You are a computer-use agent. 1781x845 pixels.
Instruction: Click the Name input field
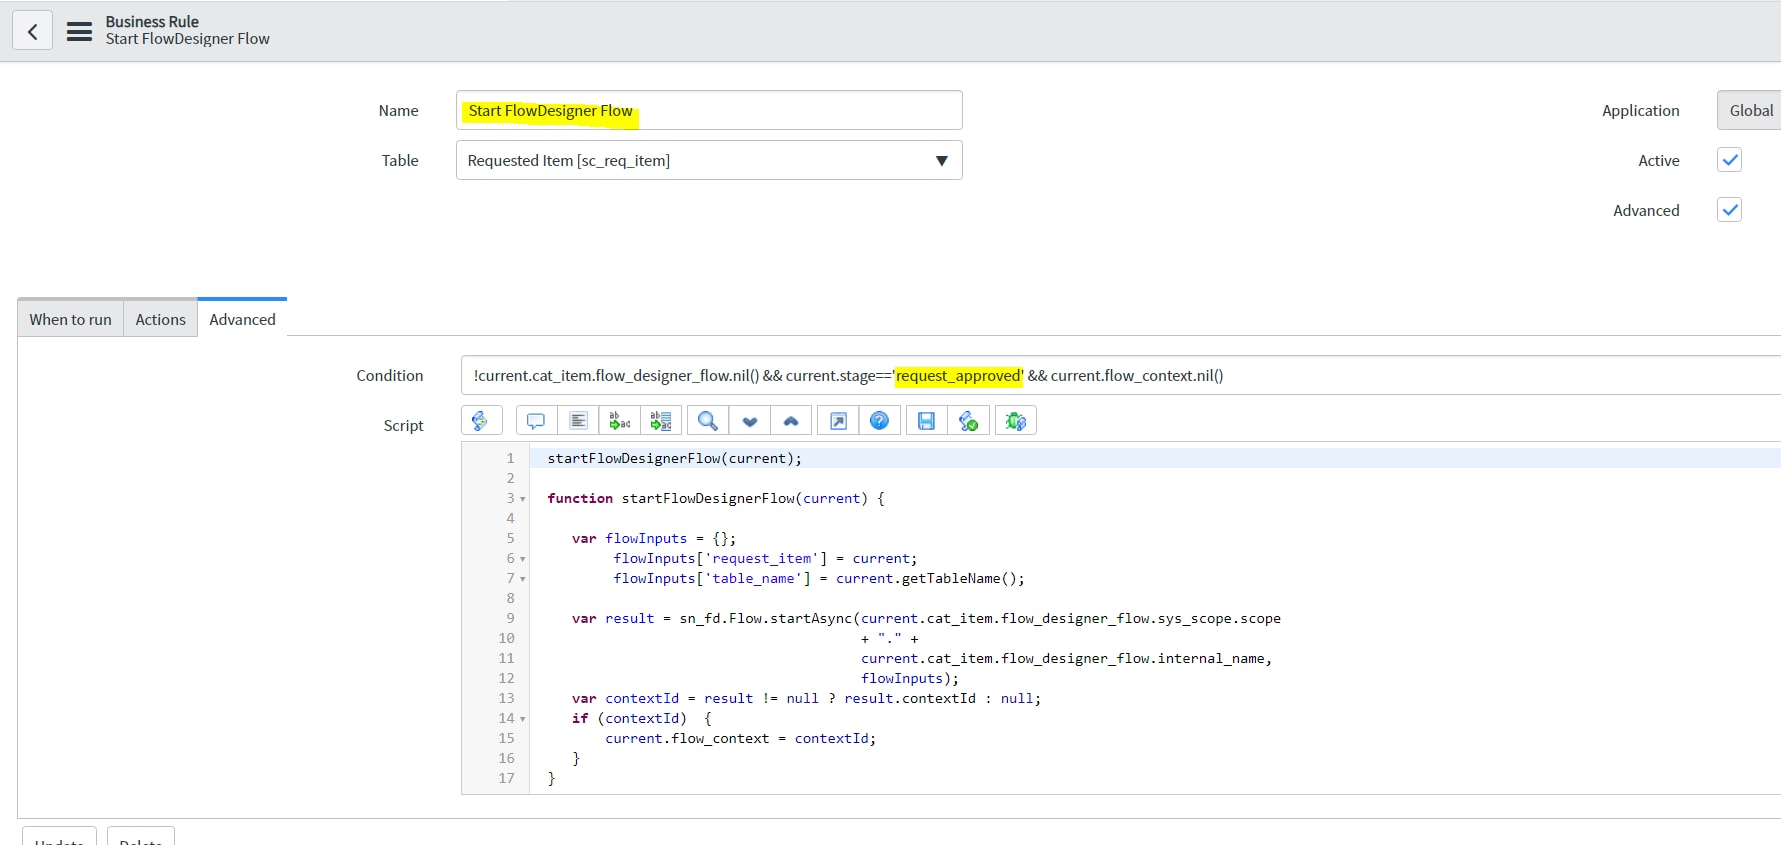(709, 110)
